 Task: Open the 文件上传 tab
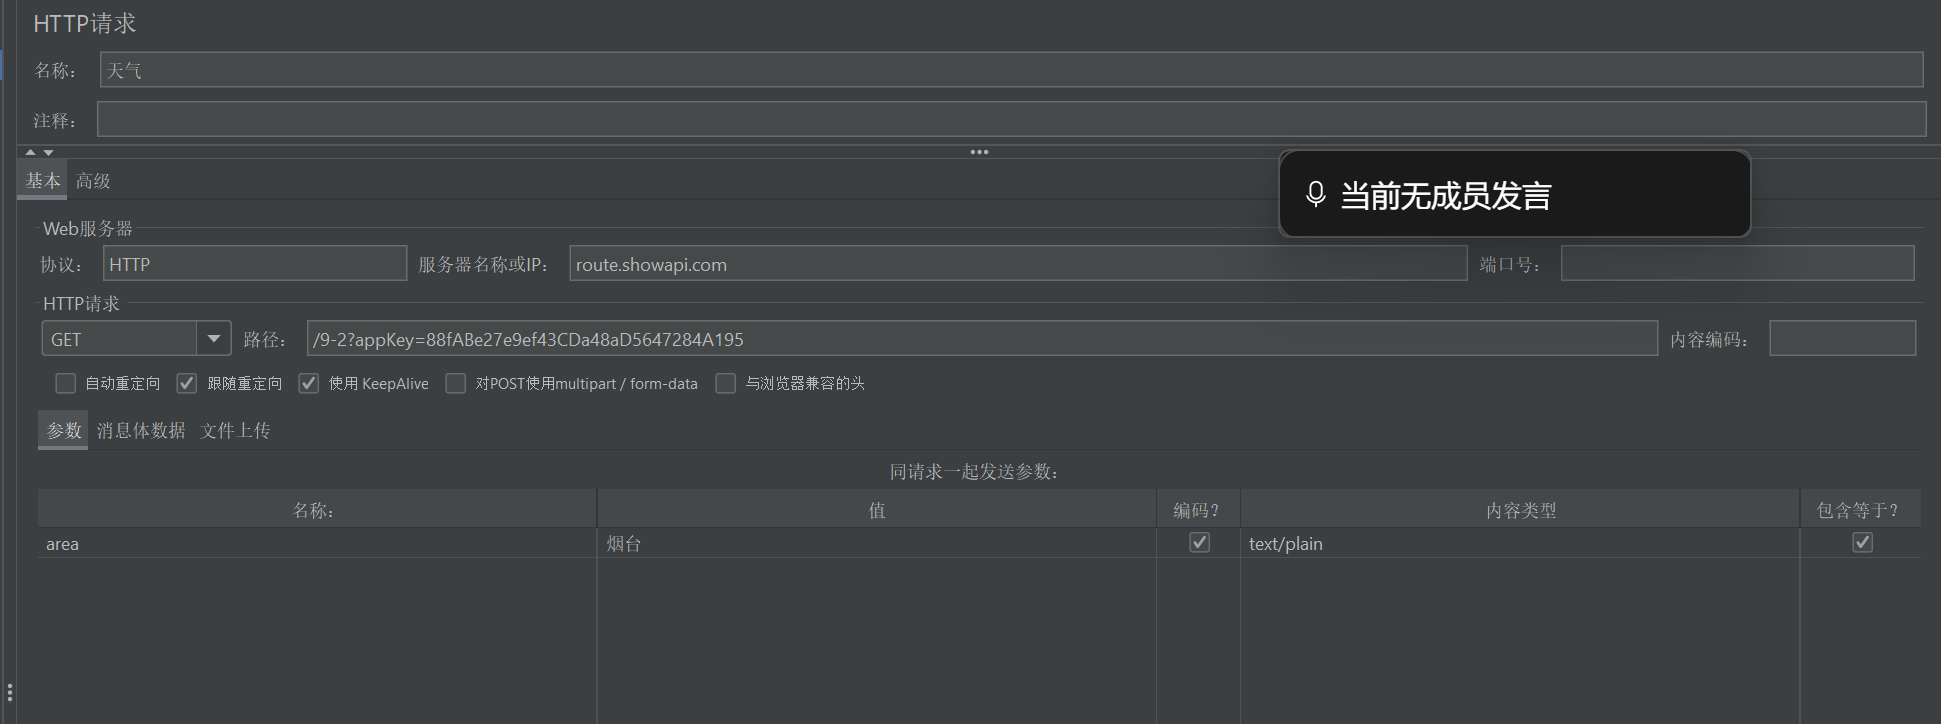[x=235, y=430]
